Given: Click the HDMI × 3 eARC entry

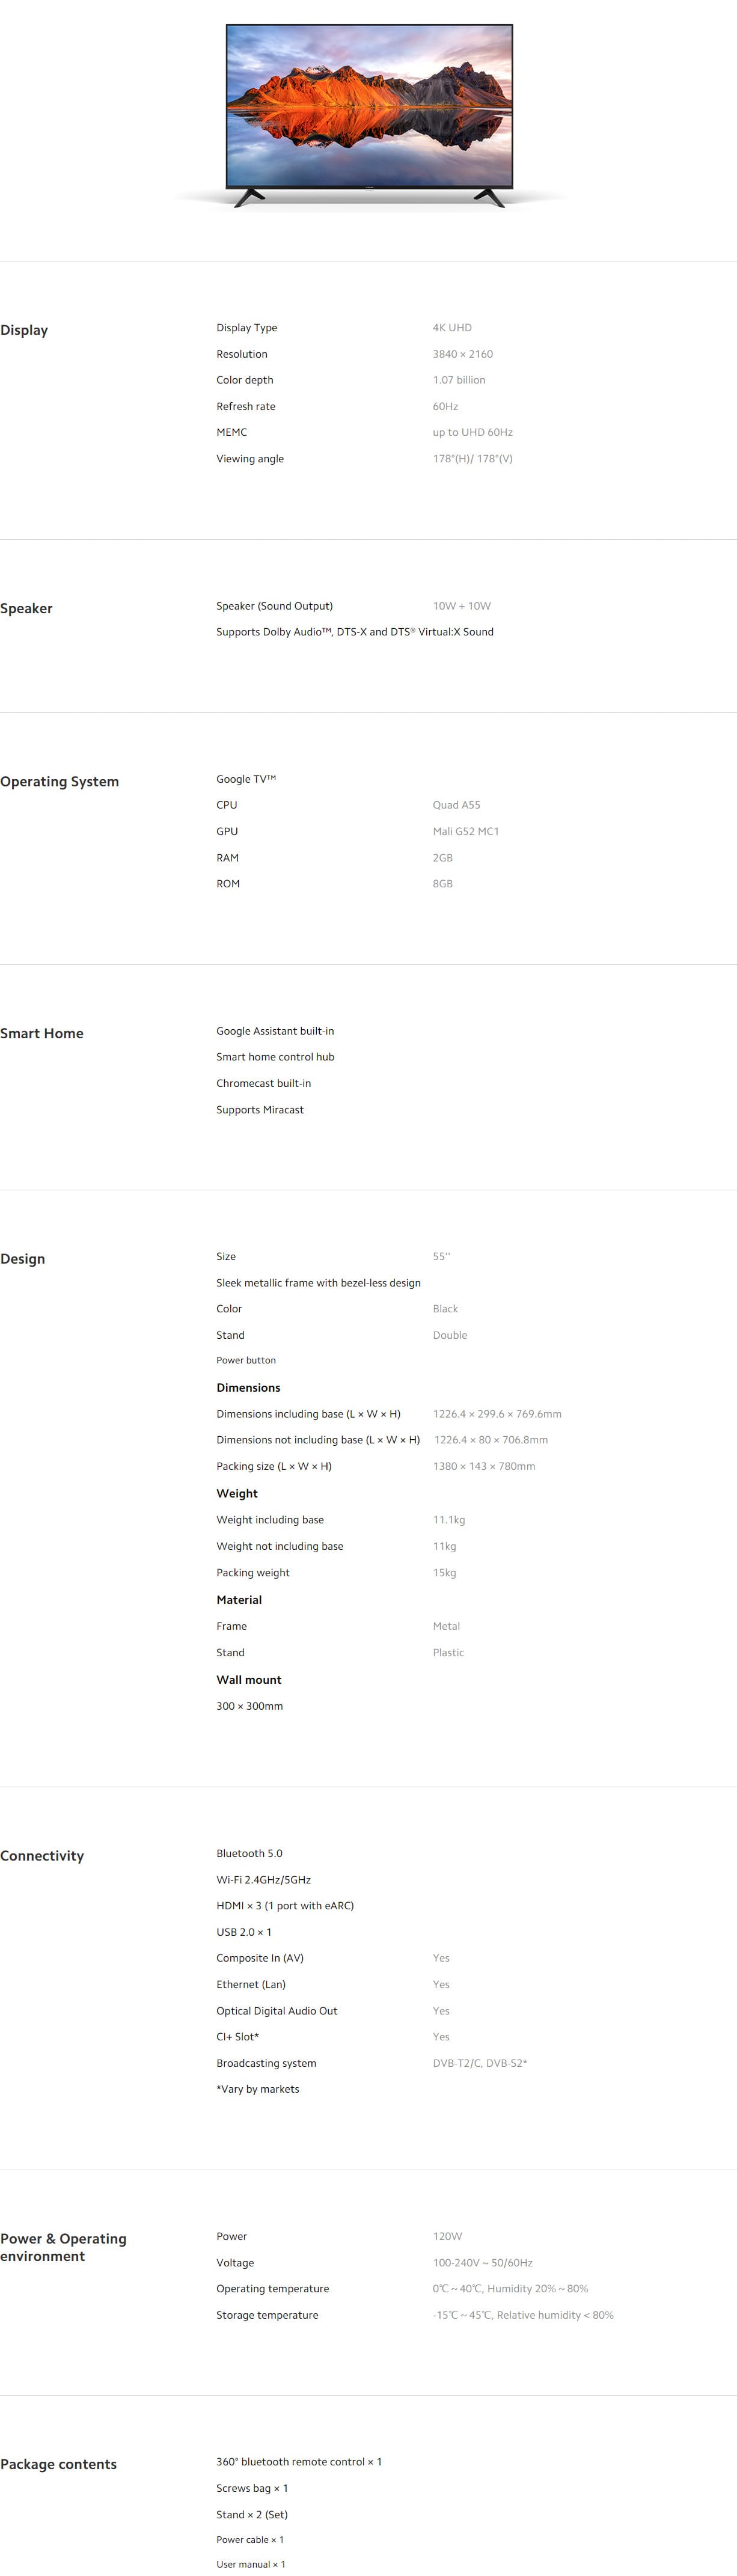Looking at the screenshot, I should tap(285, 1906).
